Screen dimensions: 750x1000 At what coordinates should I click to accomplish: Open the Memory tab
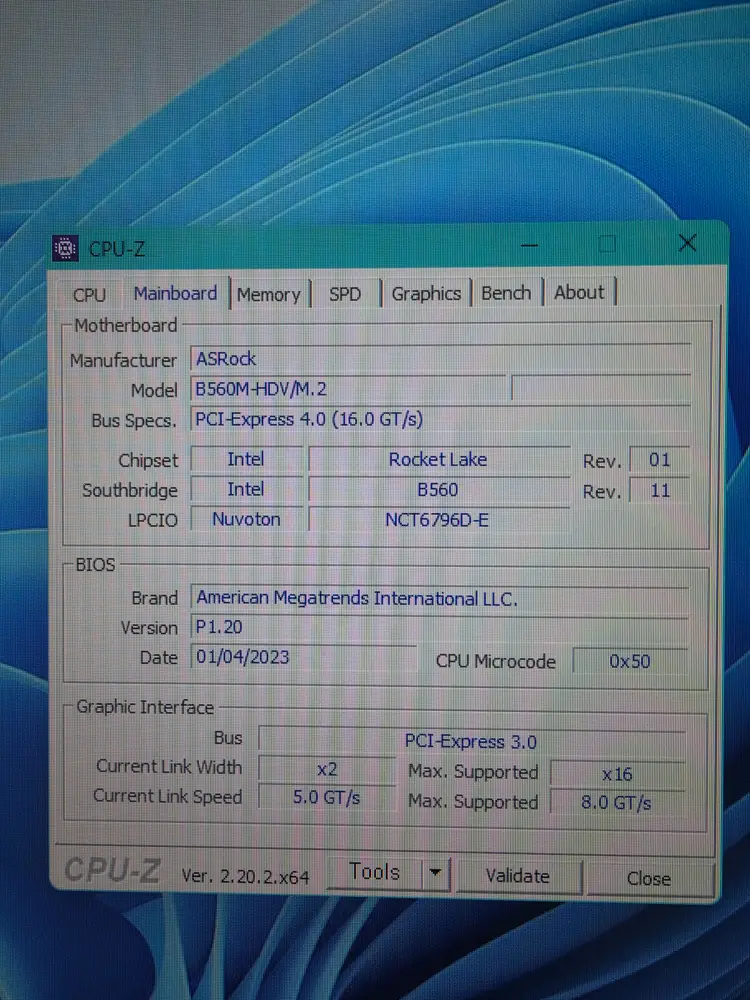pyautogui.click(x=268, y=295)
